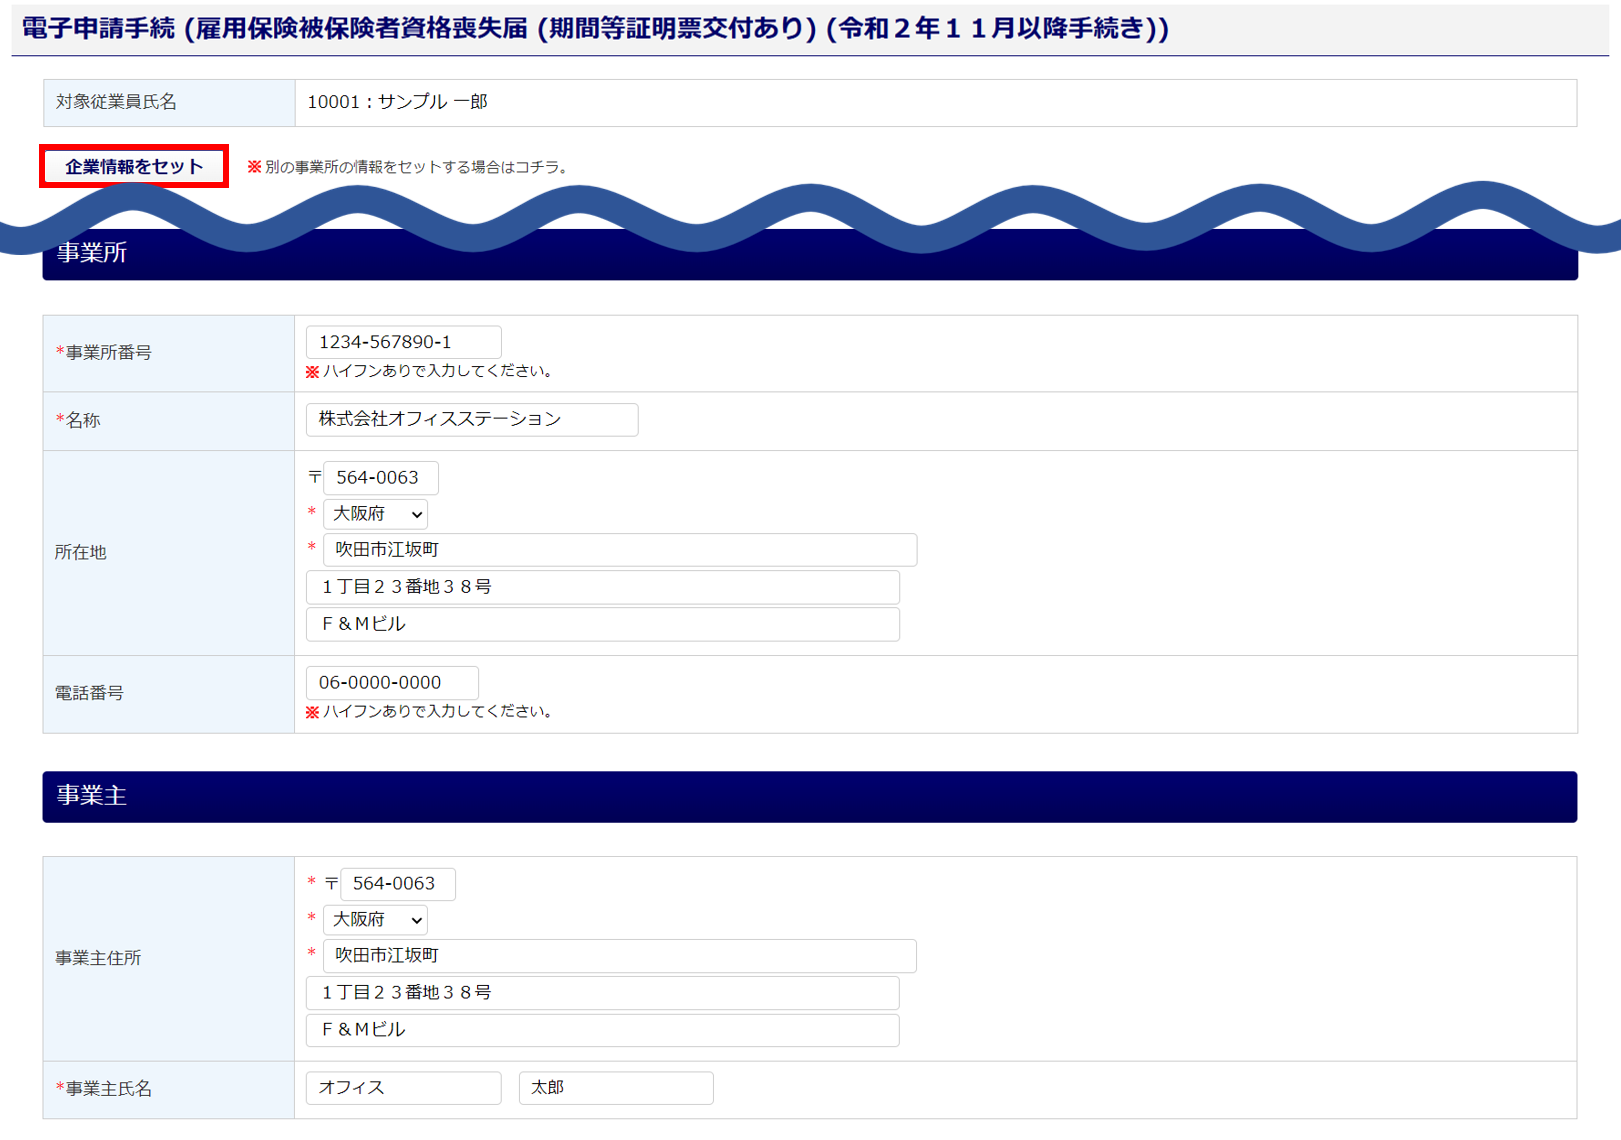Edit the 事業主住所 street address field
This screenshot has height=1140, width=1621.
tap(603, 993)
